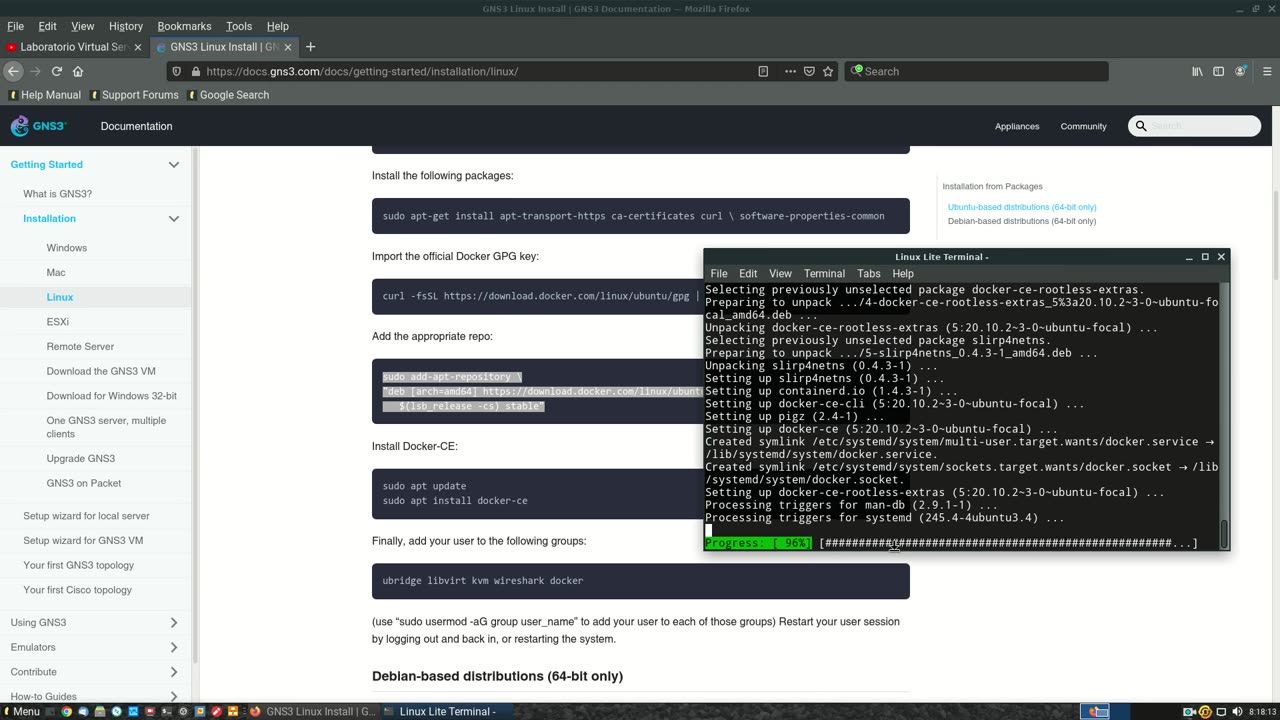
Task: Open a new Firefox tab with plus
Action: pos(310,47)
